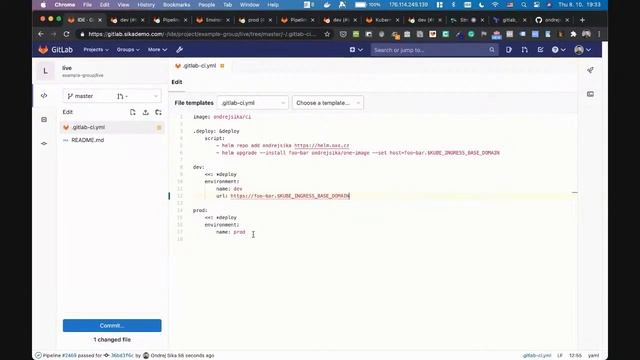
Task: Click the yaml language indicator in status bar
Action: 593,356
